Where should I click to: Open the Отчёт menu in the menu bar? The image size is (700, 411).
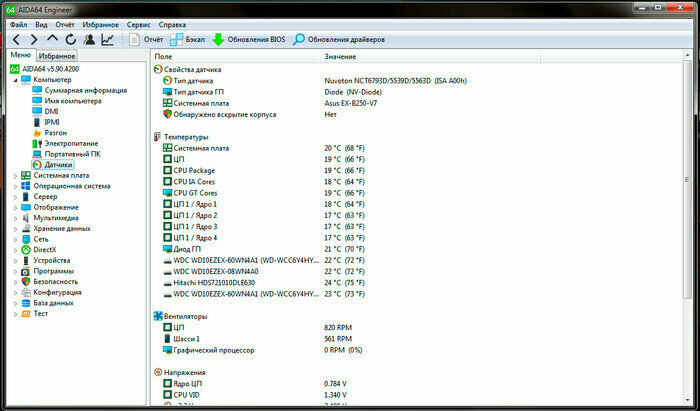tap(65, 25)
